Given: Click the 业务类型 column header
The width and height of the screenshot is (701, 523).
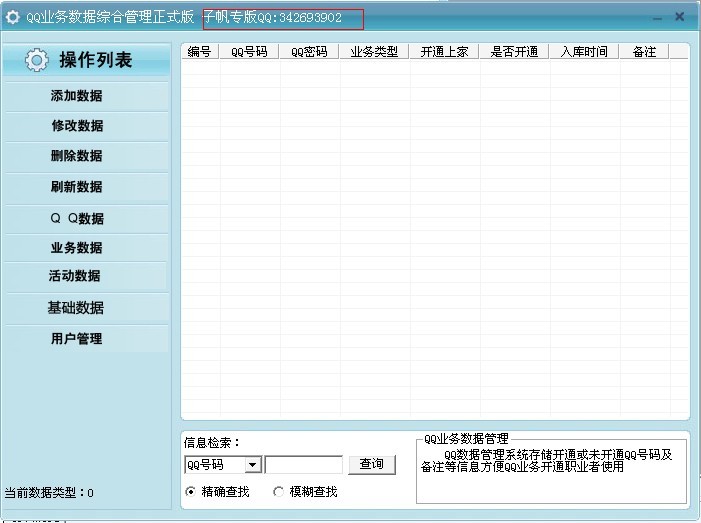Looking at the screenshot, I should [x=374, y=52].
